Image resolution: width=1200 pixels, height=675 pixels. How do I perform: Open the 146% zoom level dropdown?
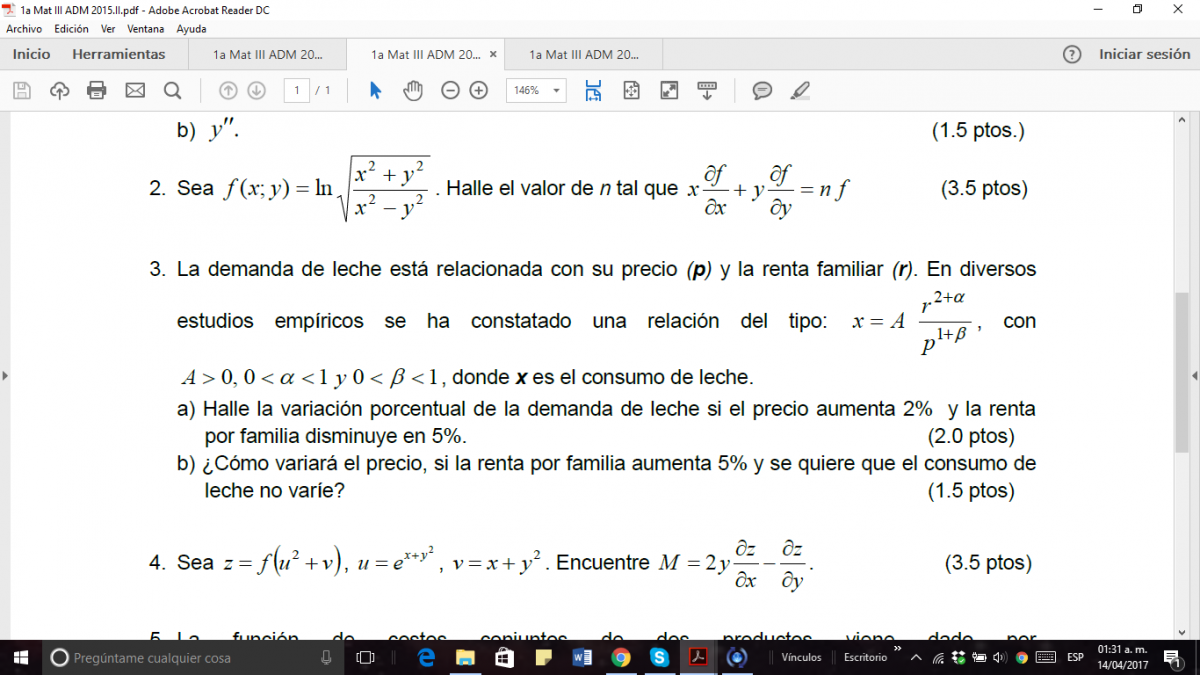pyautogui.click(x=537, y=91)
